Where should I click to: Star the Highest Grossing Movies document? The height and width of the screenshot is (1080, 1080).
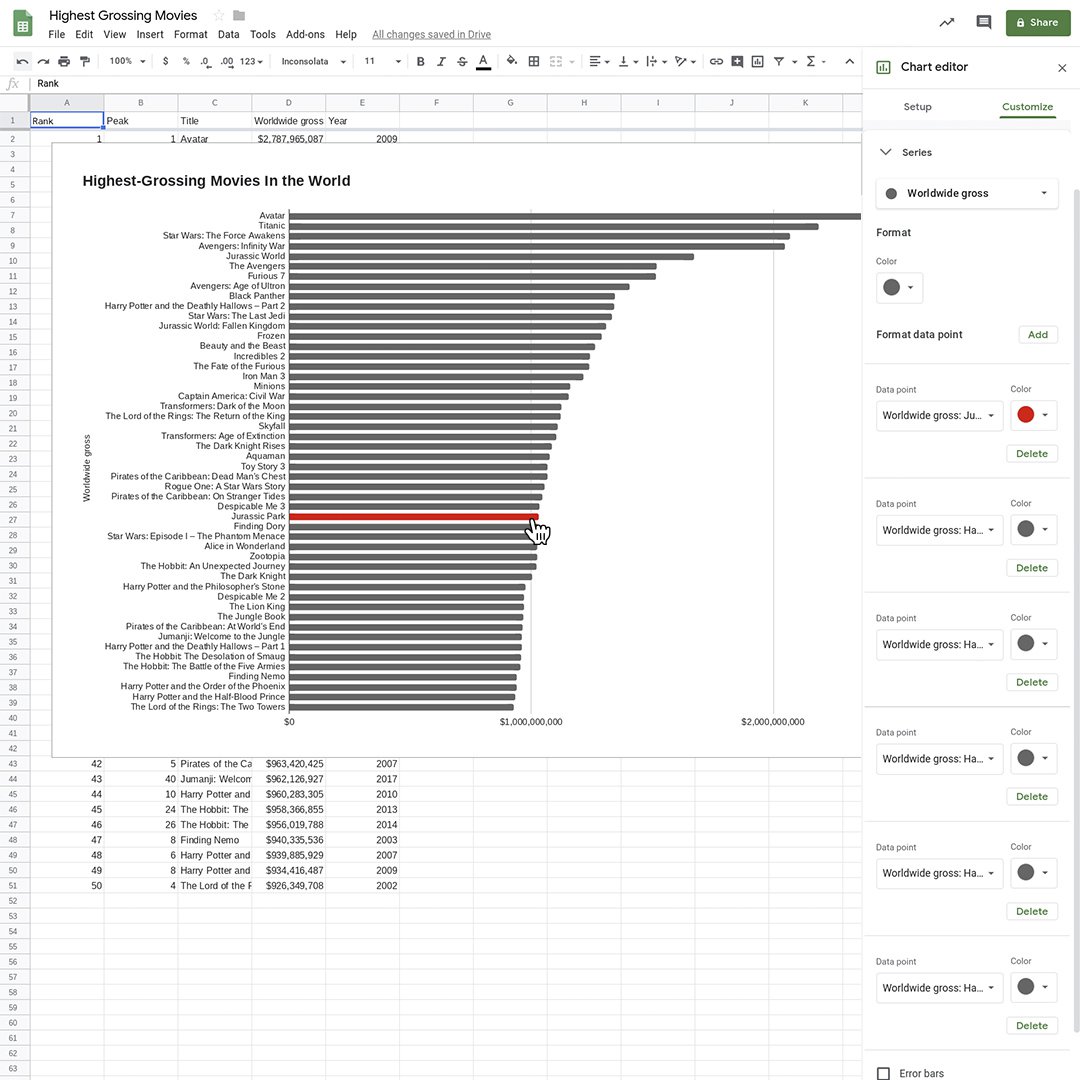(x=219, y=15)
